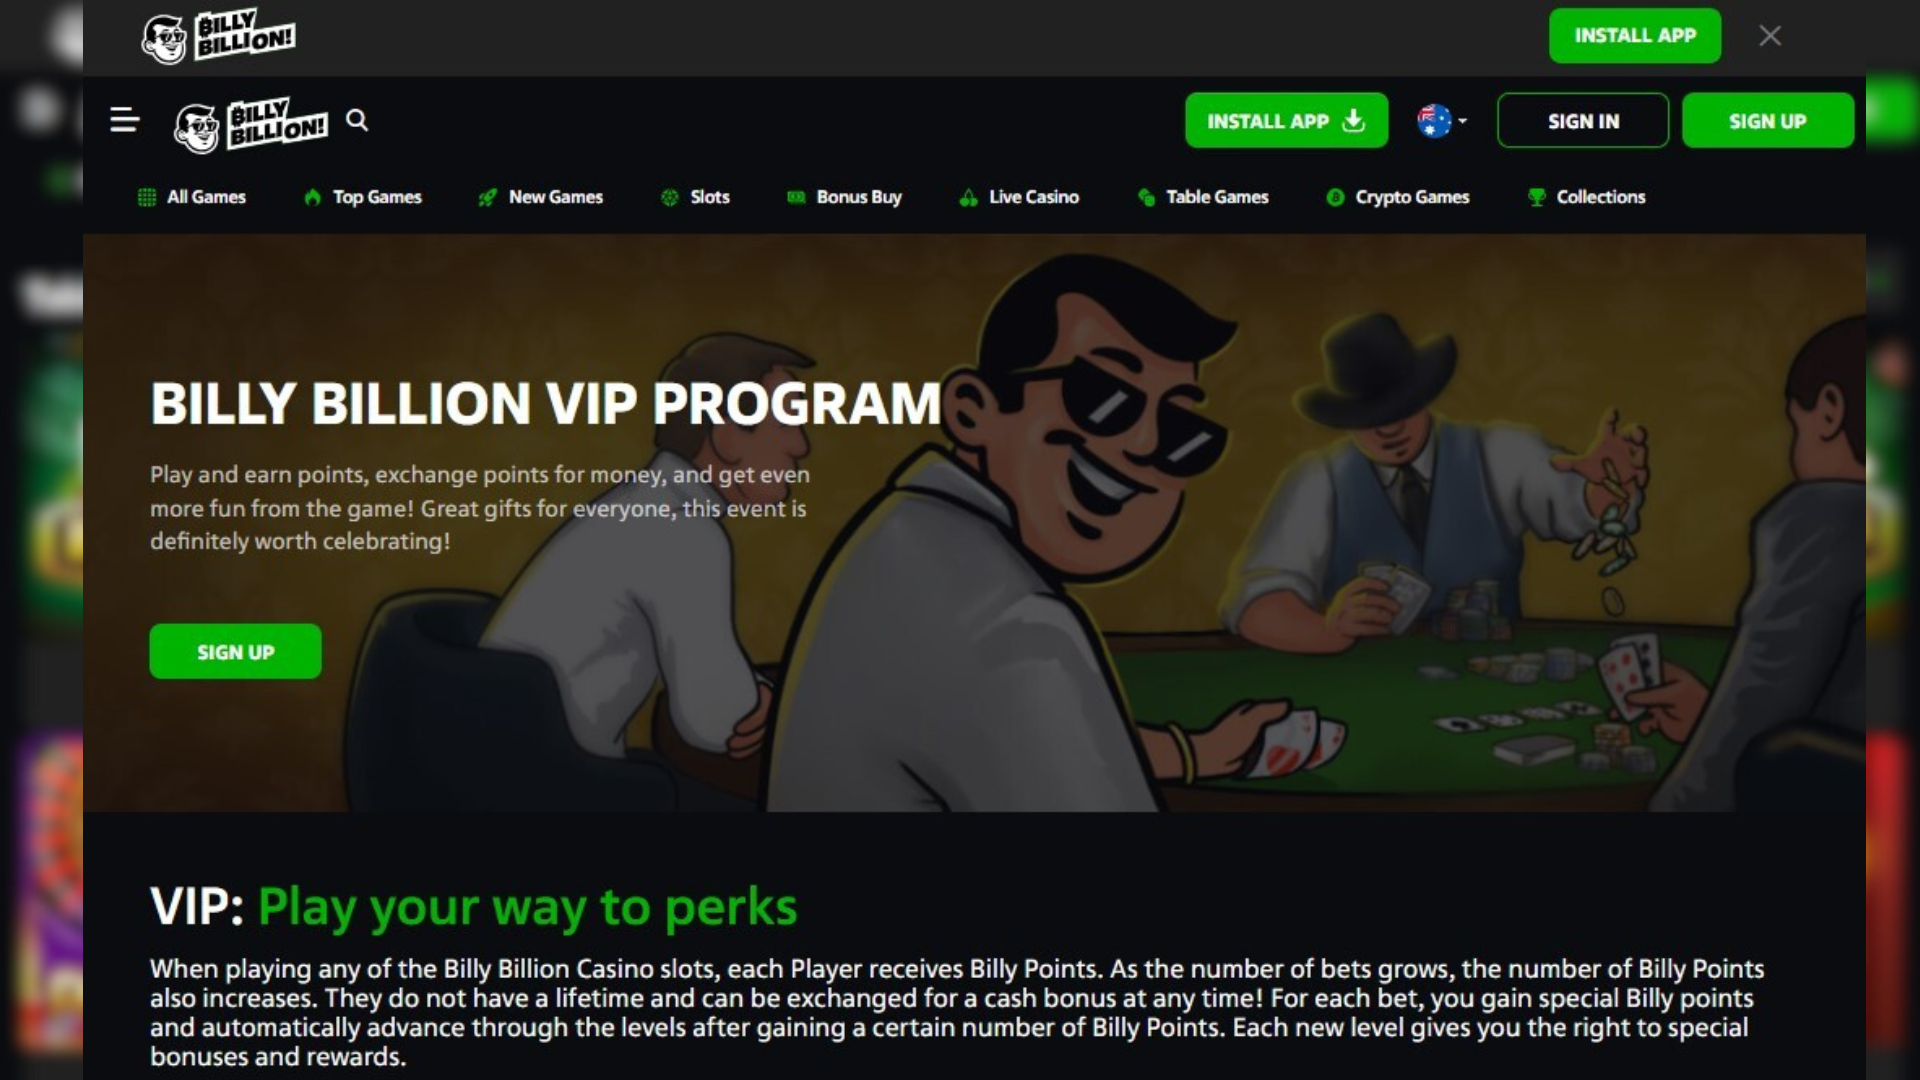This screenshot has width=1920, height=1080.
Task: Click the Billy Billion logo in navbar
Action: tap(250, 124)
